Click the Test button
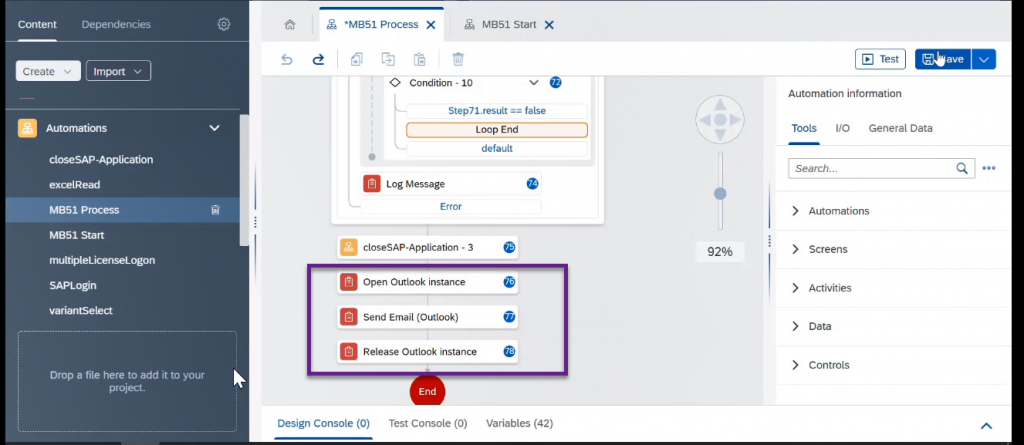This screenshot has width=1024, height=445. point(880,59)
